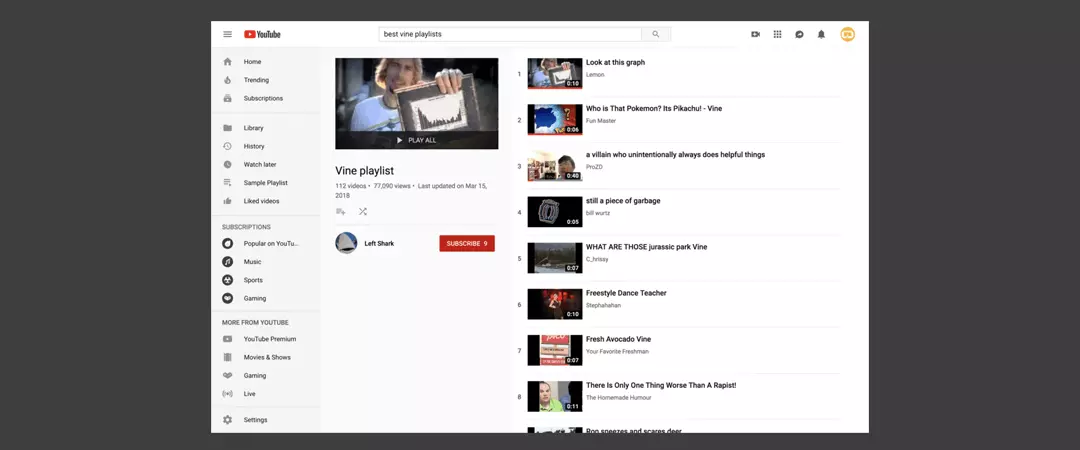Viewport: 1080px width, 450px height.
Task: Open 'Fresh Avocado Vine' video title
Action: pos(618,339)
